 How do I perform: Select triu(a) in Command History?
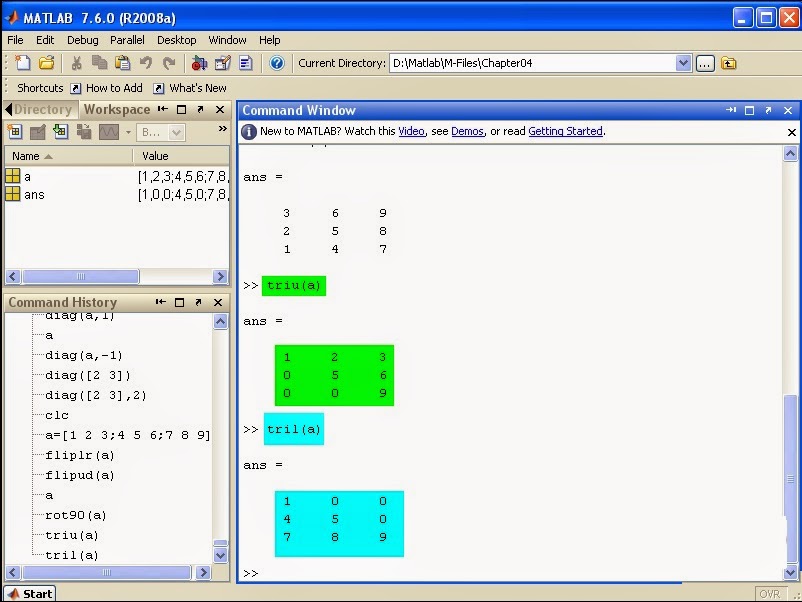pyautogui.click(x=72, y=535)
